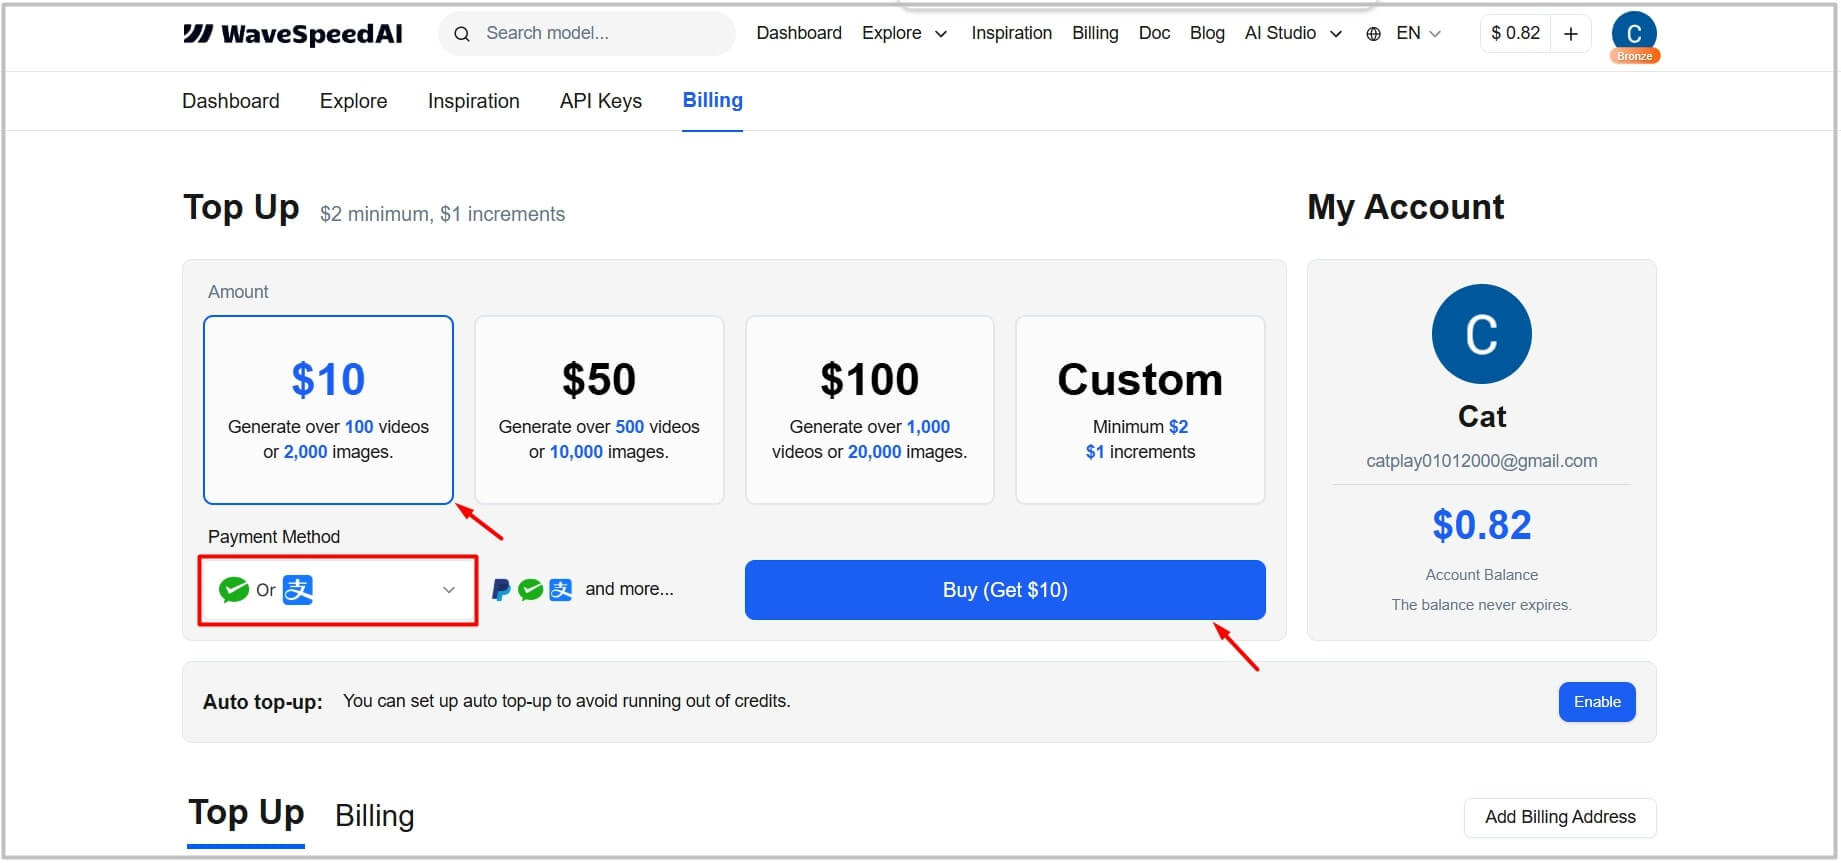This screenshot has height=863, width=1841.
Task: Open the EN language selector
Action: coord(1418,33)
